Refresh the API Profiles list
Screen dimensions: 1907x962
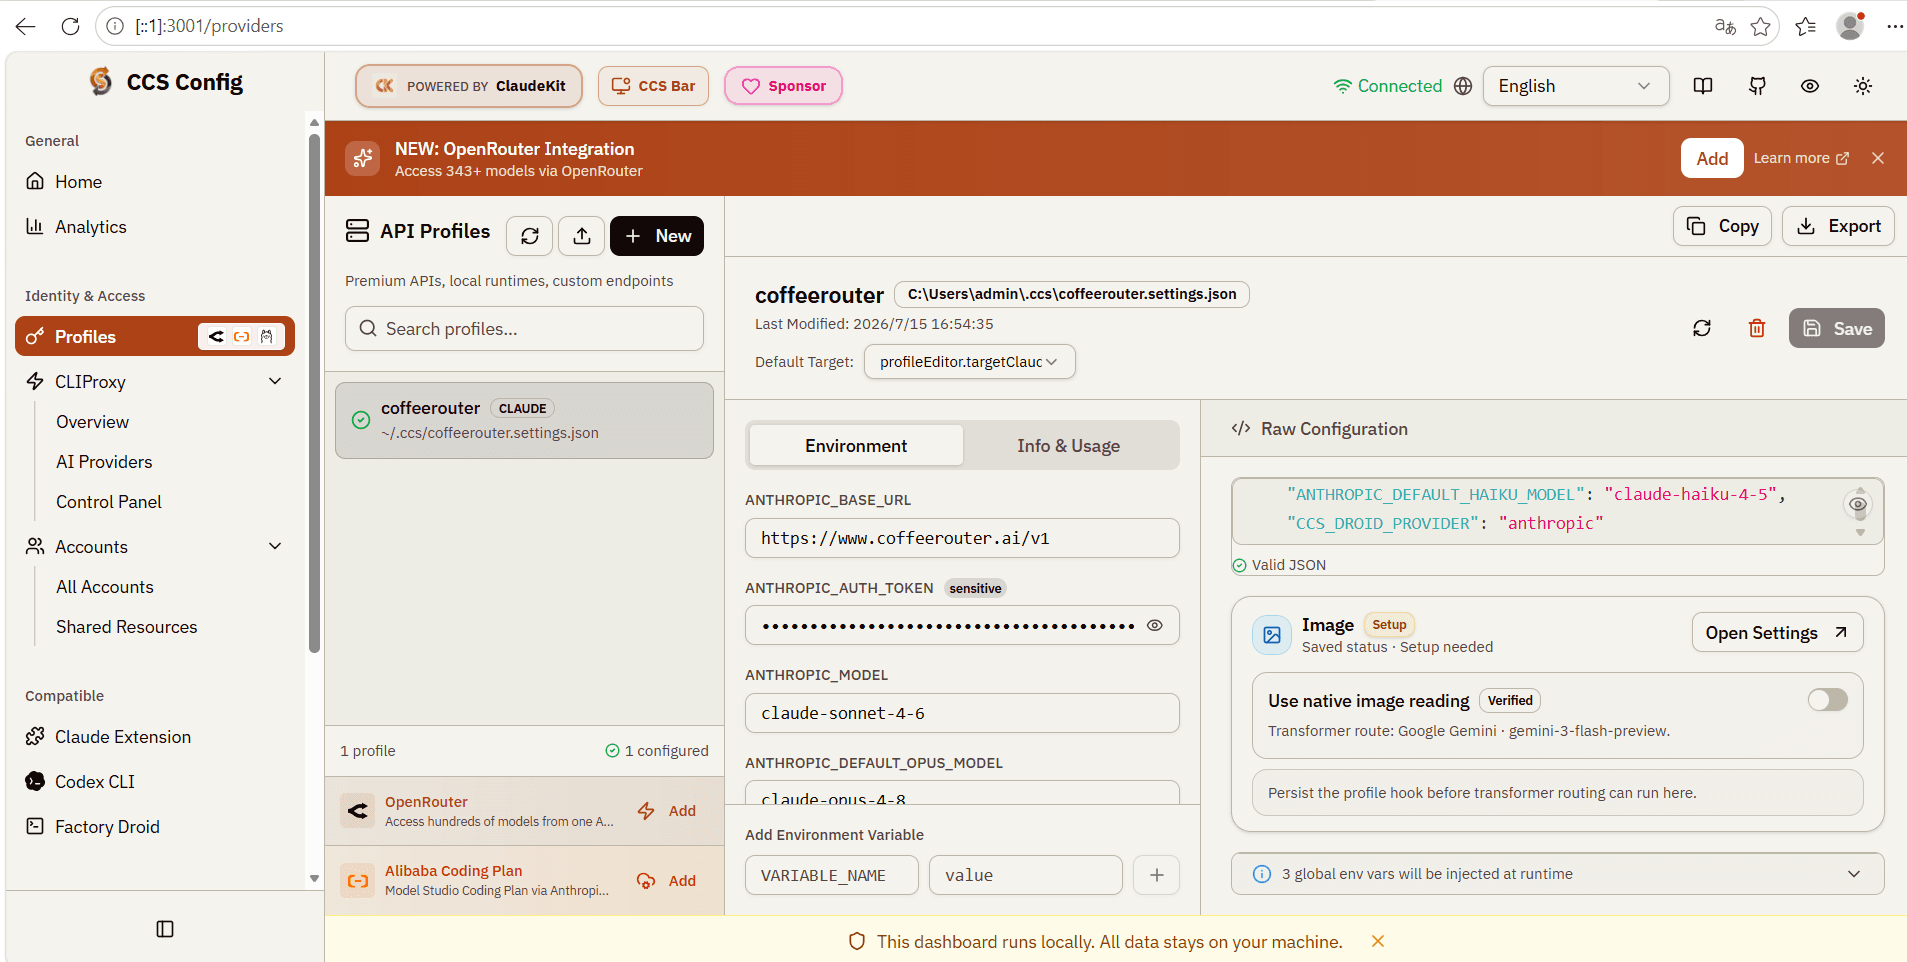click(x=530, y=236)
